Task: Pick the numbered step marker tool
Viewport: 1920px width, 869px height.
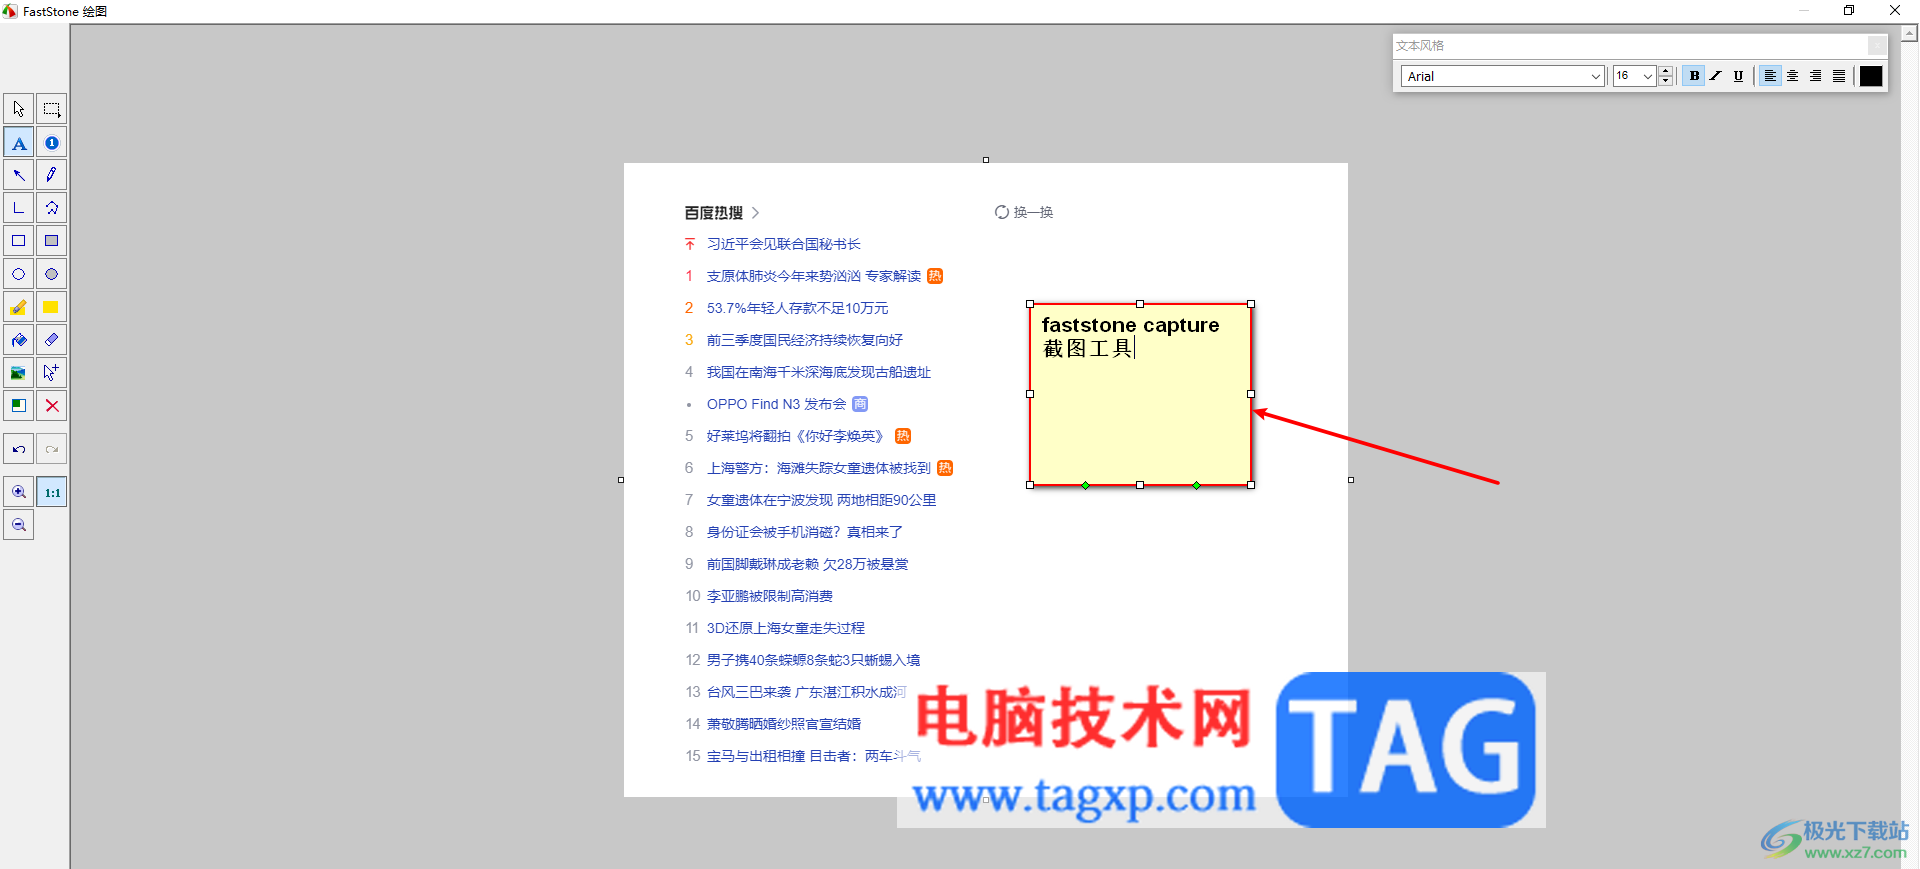Action: tap(52, 143)
